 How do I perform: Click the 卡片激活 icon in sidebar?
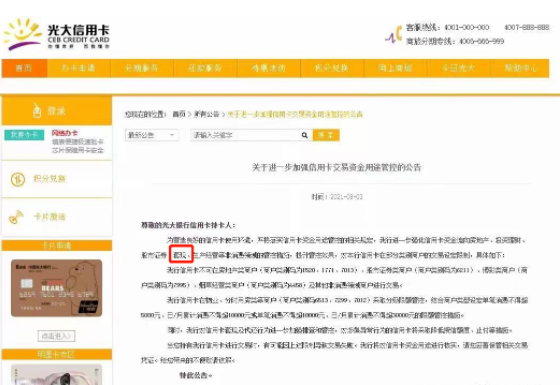coord(16,217)
